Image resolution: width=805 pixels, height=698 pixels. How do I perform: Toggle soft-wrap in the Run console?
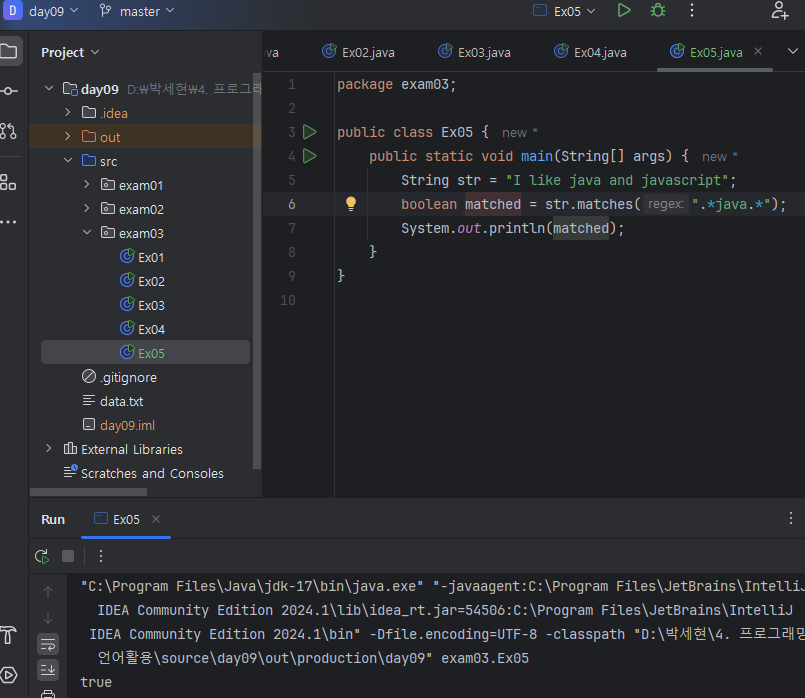click(48, 644)
